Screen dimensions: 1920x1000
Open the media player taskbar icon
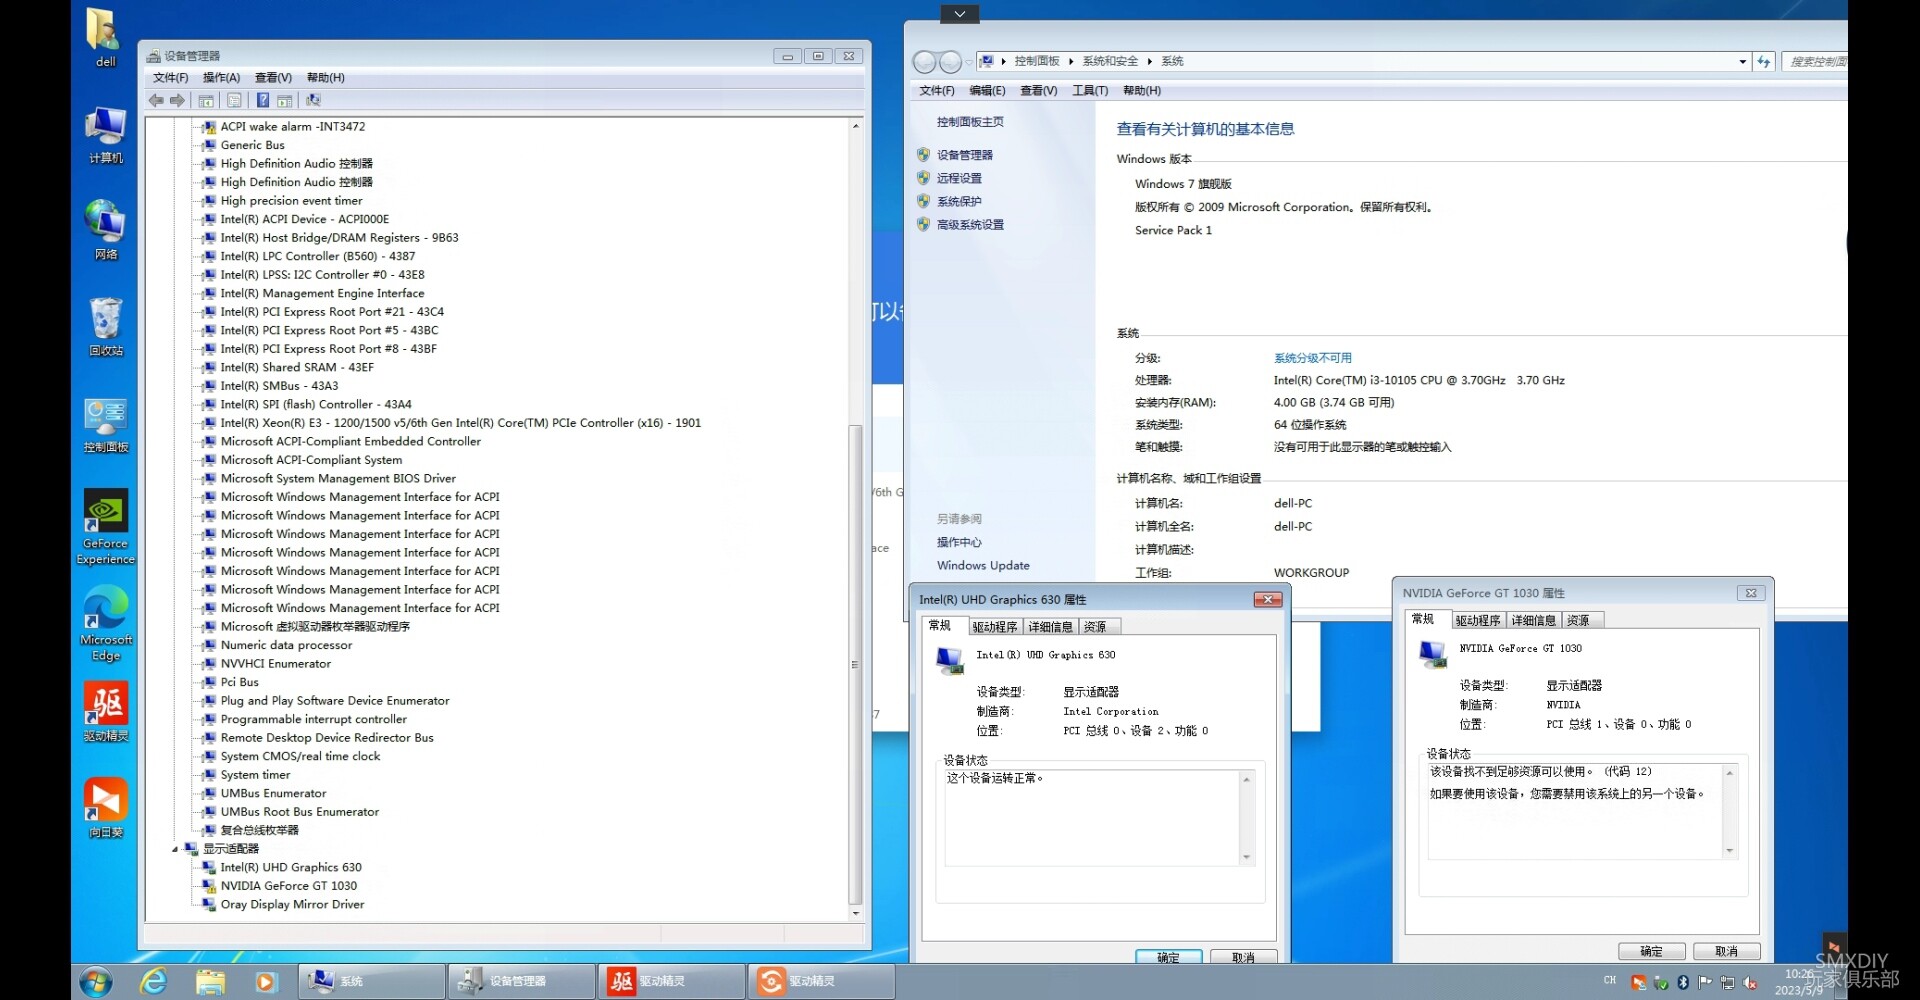click(265, 981)
